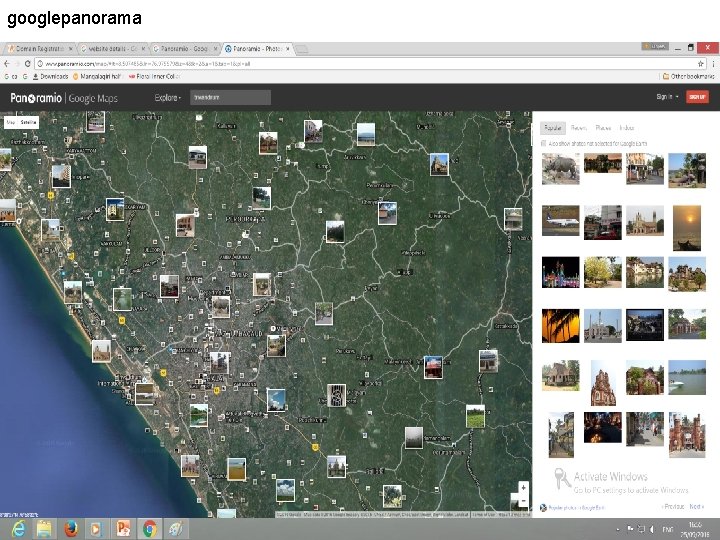Go to Next page of photos
This screenshot has height=540, width=720.
[x=696, y=506]
